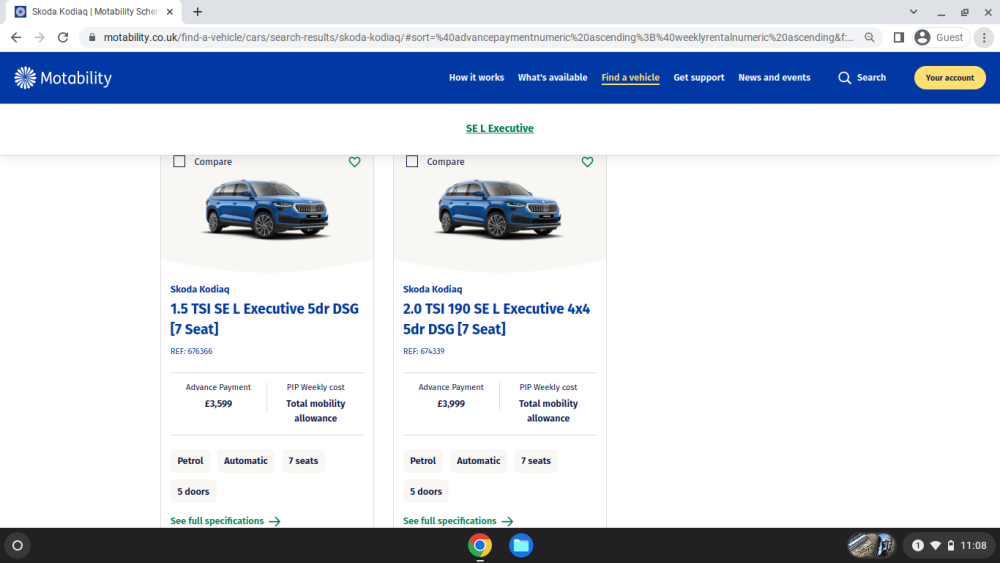Go back using browser back arrow
This screenshot has height=563, width=1000.
pyautogui.click(x=16, y=38)
